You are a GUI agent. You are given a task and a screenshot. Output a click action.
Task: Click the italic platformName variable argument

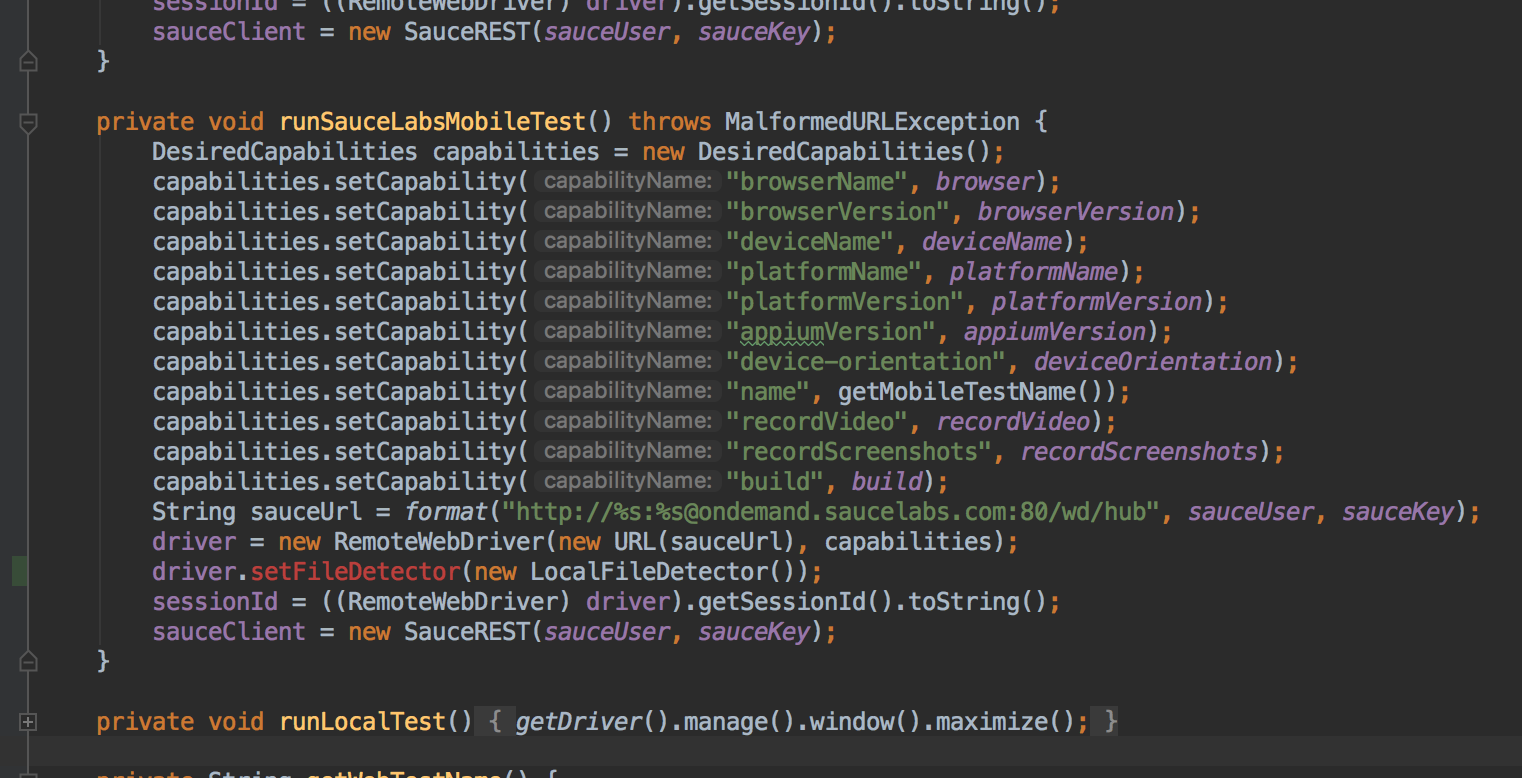pyautogui.click(x=1034, y=272)
